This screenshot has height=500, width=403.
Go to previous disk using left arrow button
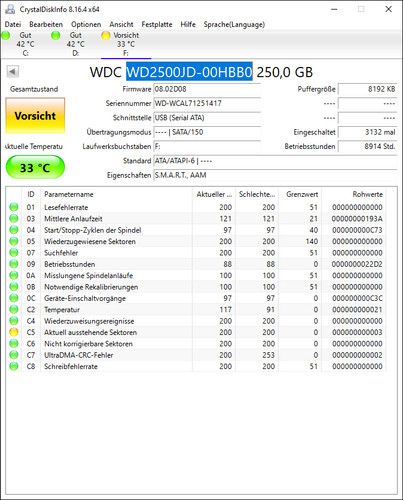(x=13, y=72)
